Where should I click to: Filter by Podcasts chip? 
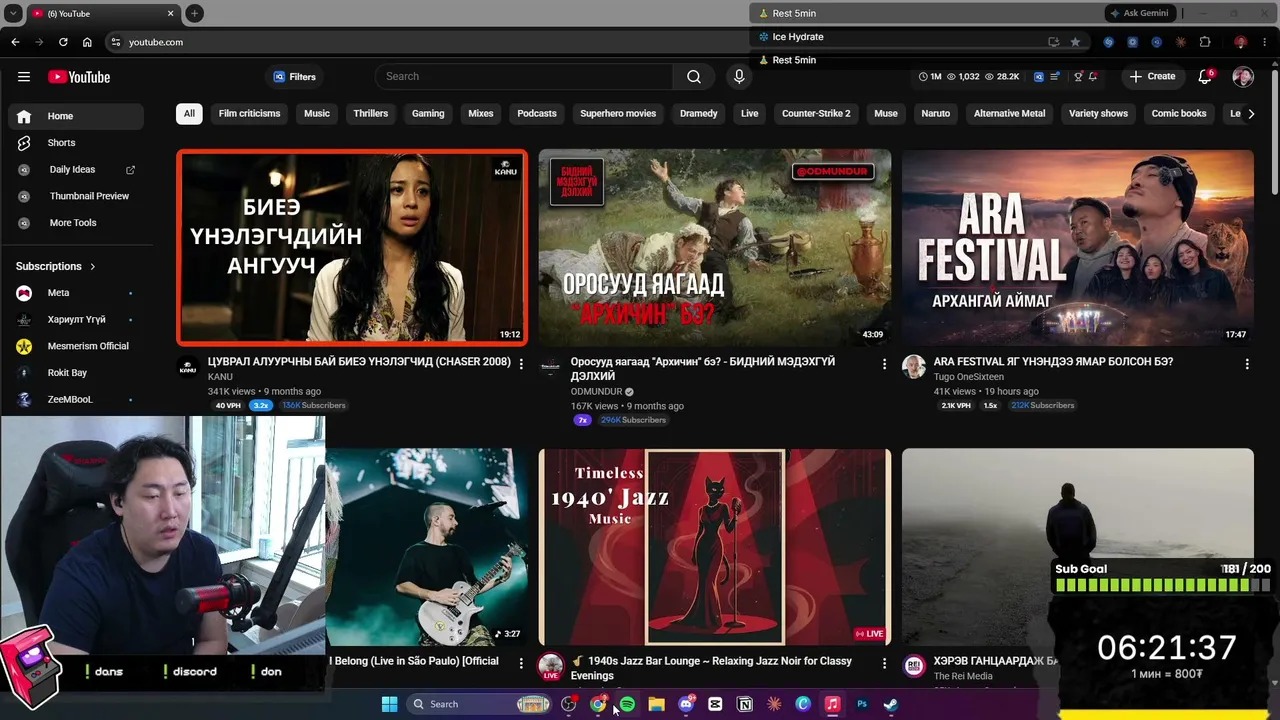coord(537,114)
